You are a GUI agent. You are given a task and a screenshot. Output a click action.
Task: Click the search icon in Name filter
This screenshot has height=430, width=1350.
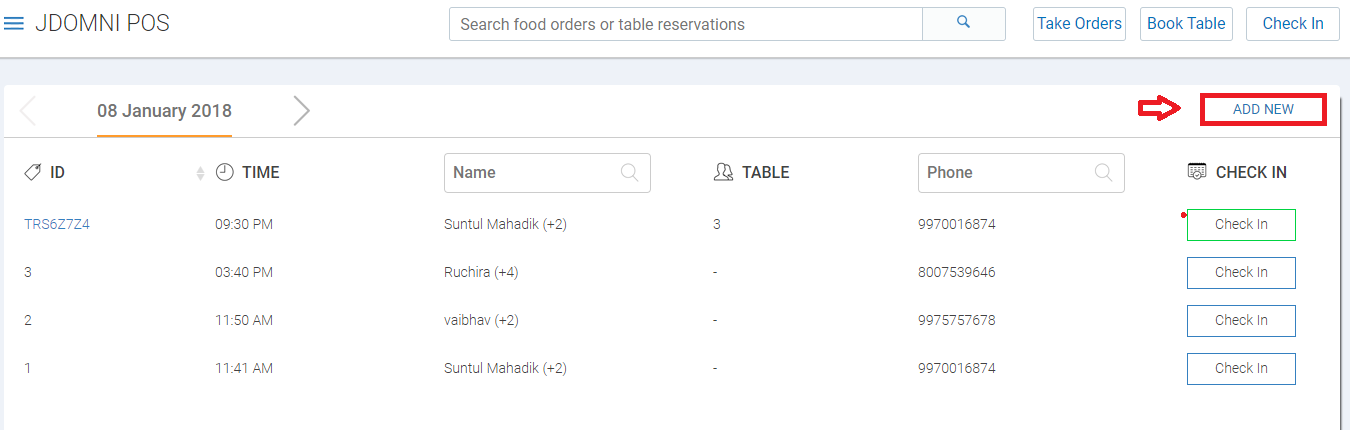(x=630, y=172)
